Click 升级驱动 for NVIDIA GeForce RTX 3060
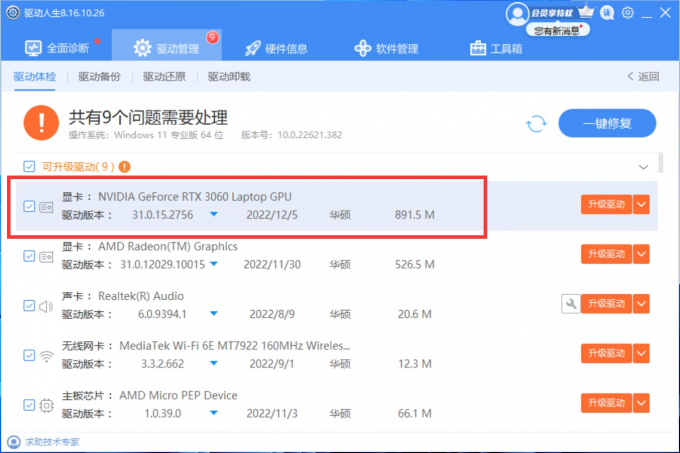 pyautogui.click(x=606, y=205)
